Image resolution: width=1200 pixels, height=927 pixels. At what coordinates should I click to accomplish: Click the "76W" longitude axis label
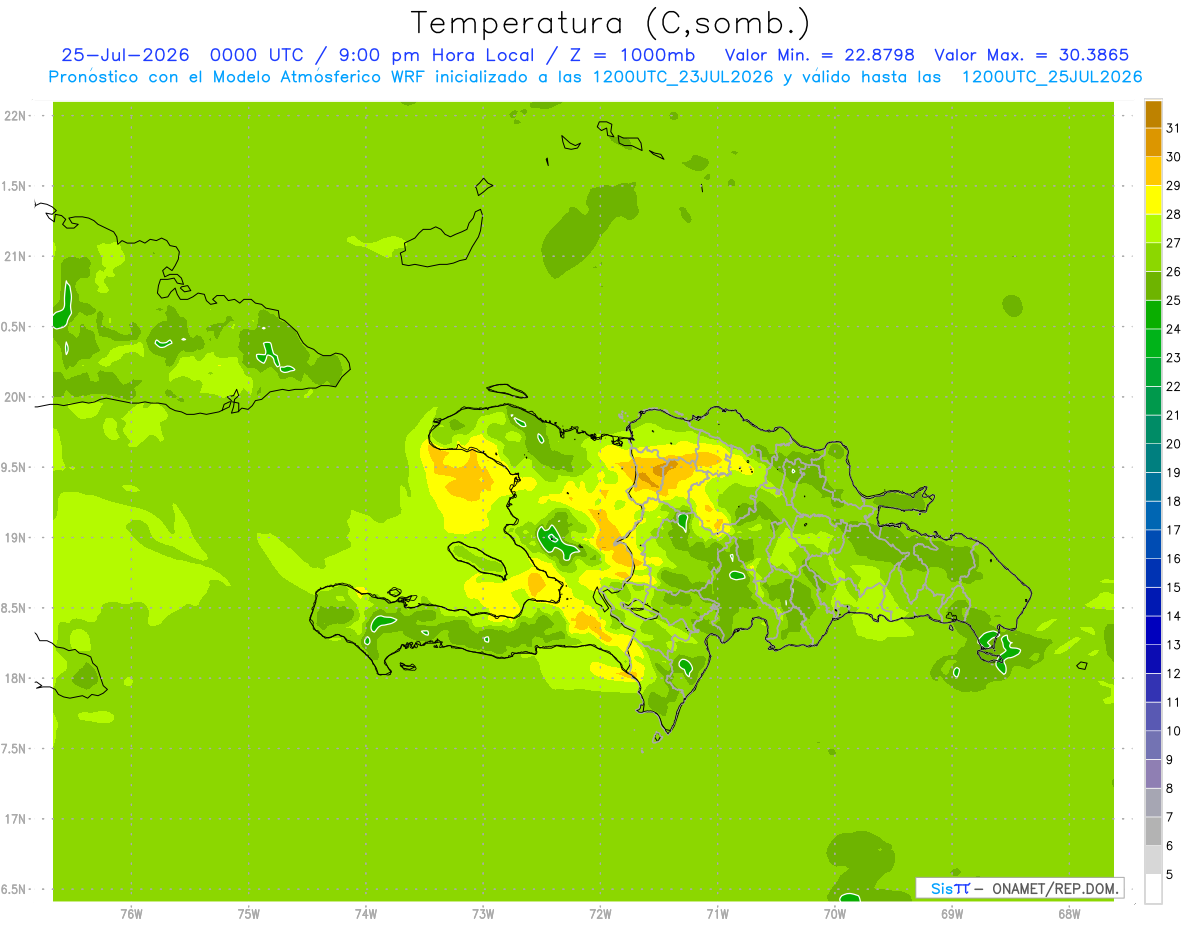click(x=131, y=913)
